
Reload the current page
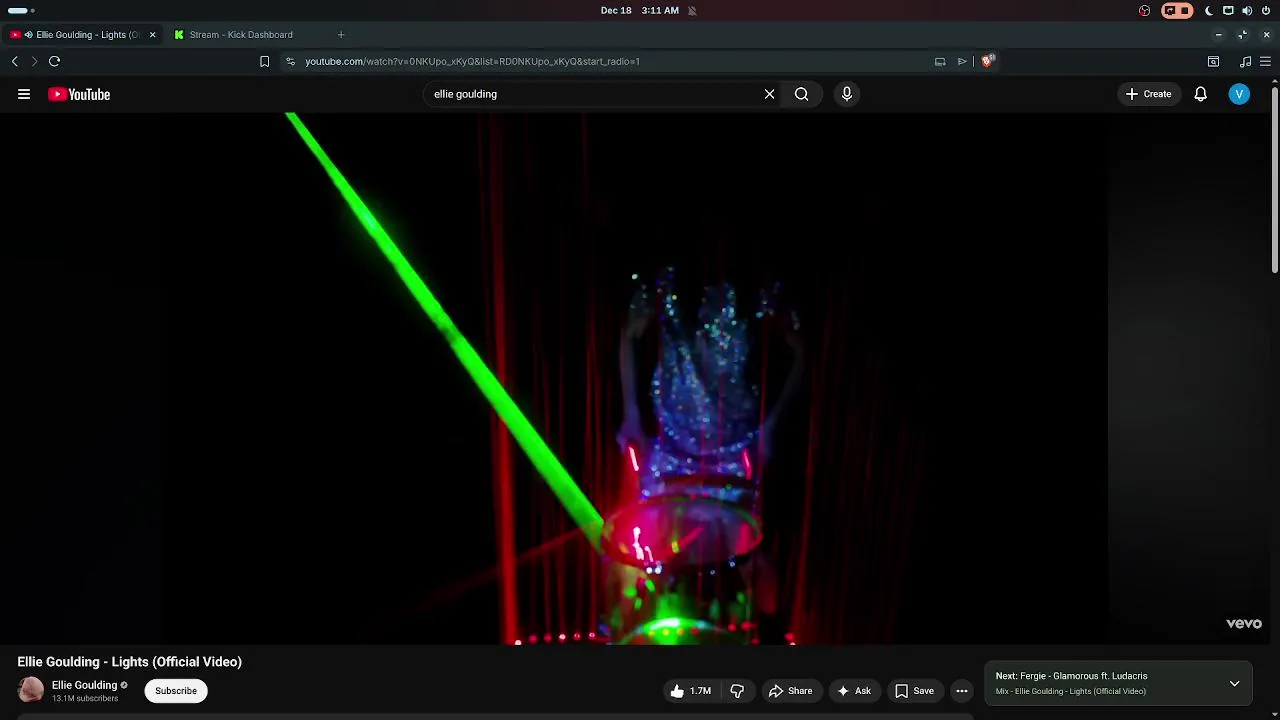click(55, 61)
